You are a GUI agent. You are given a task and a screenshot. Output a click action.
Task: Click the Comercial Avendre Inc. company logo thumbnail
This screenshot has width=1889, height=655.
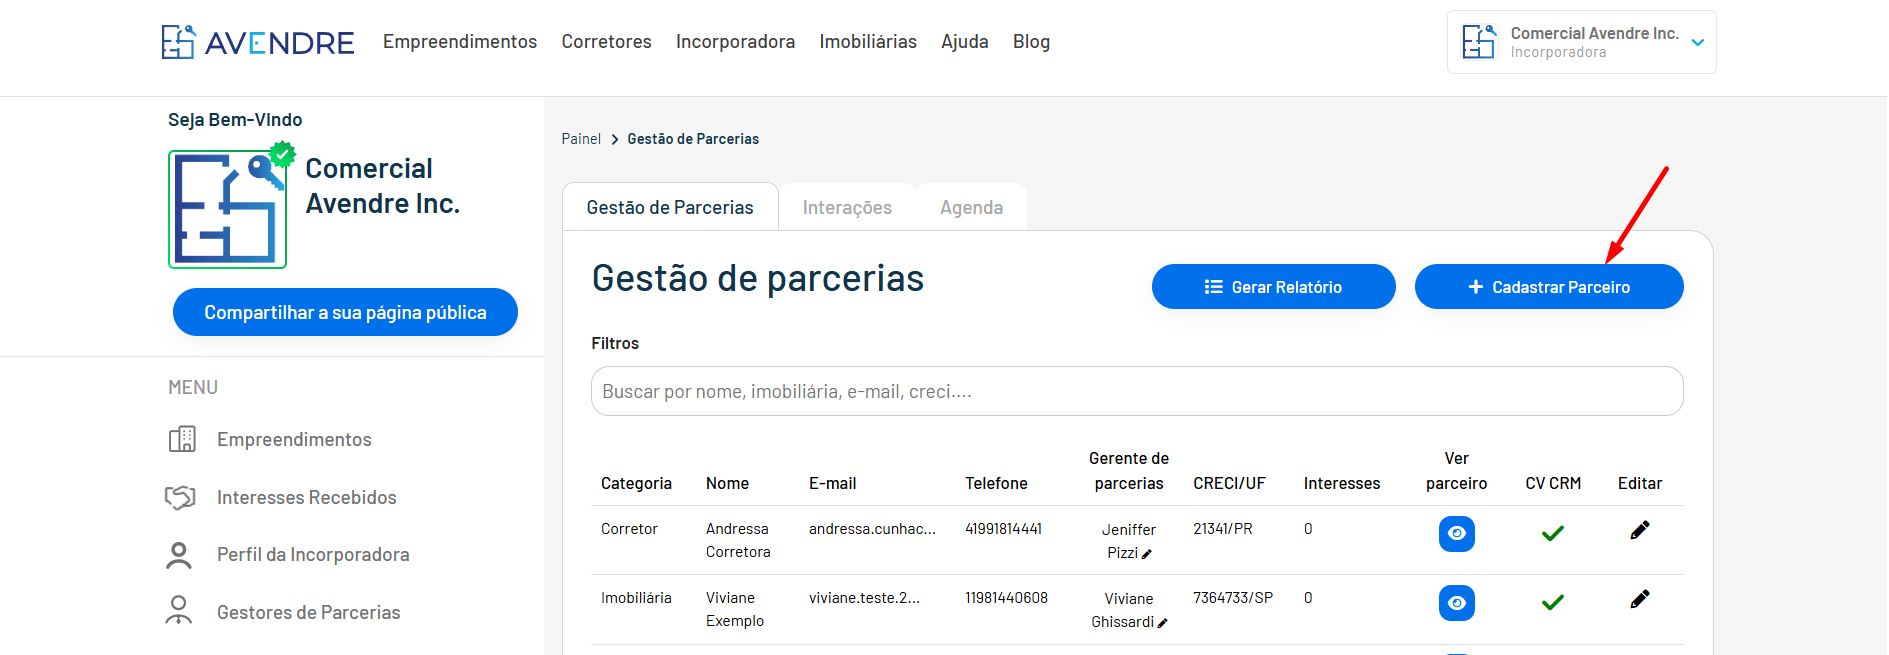coord(227,209)
